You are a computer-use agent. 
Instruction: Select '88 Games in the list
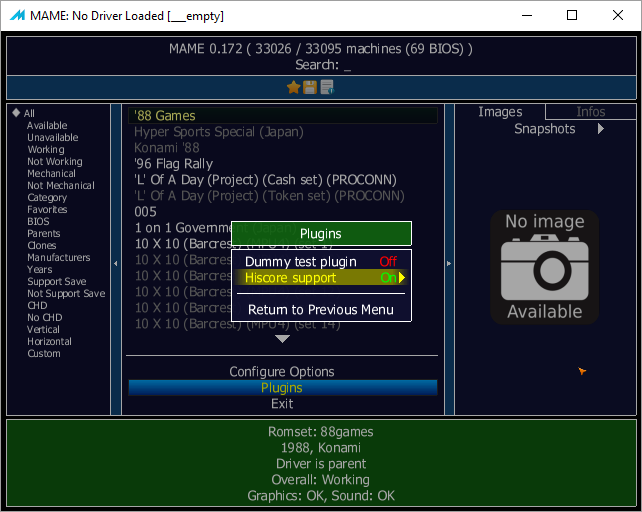click(283, 116)
